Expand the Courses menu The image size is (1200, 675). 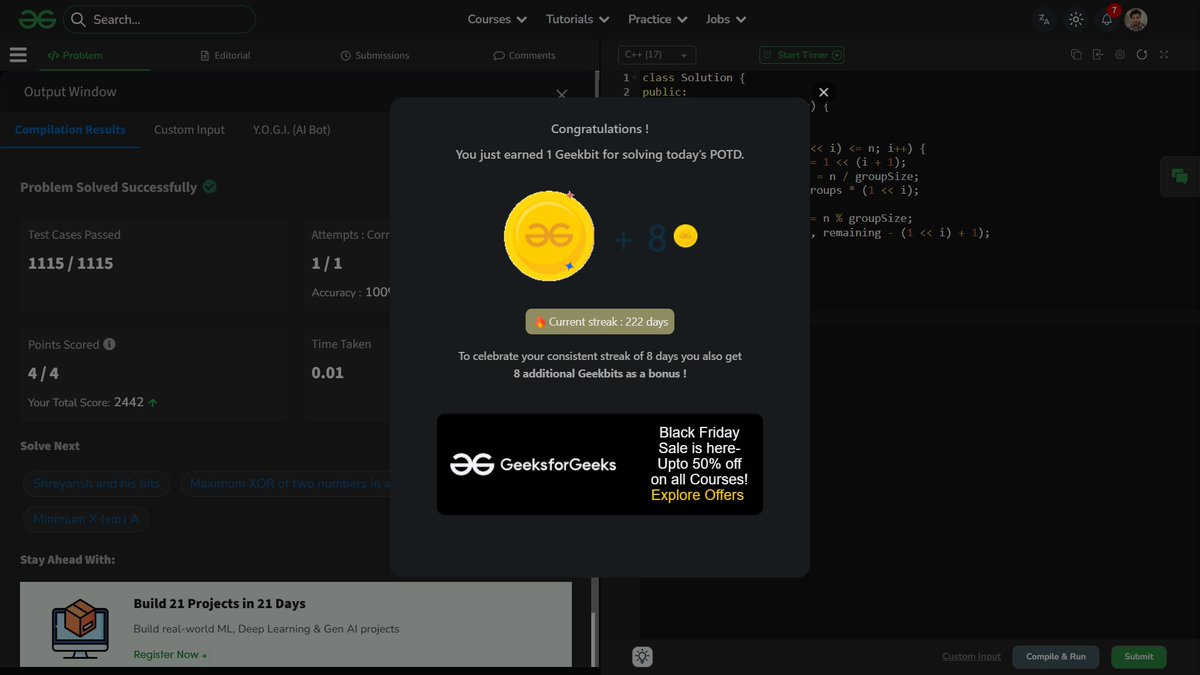(496, 19)
